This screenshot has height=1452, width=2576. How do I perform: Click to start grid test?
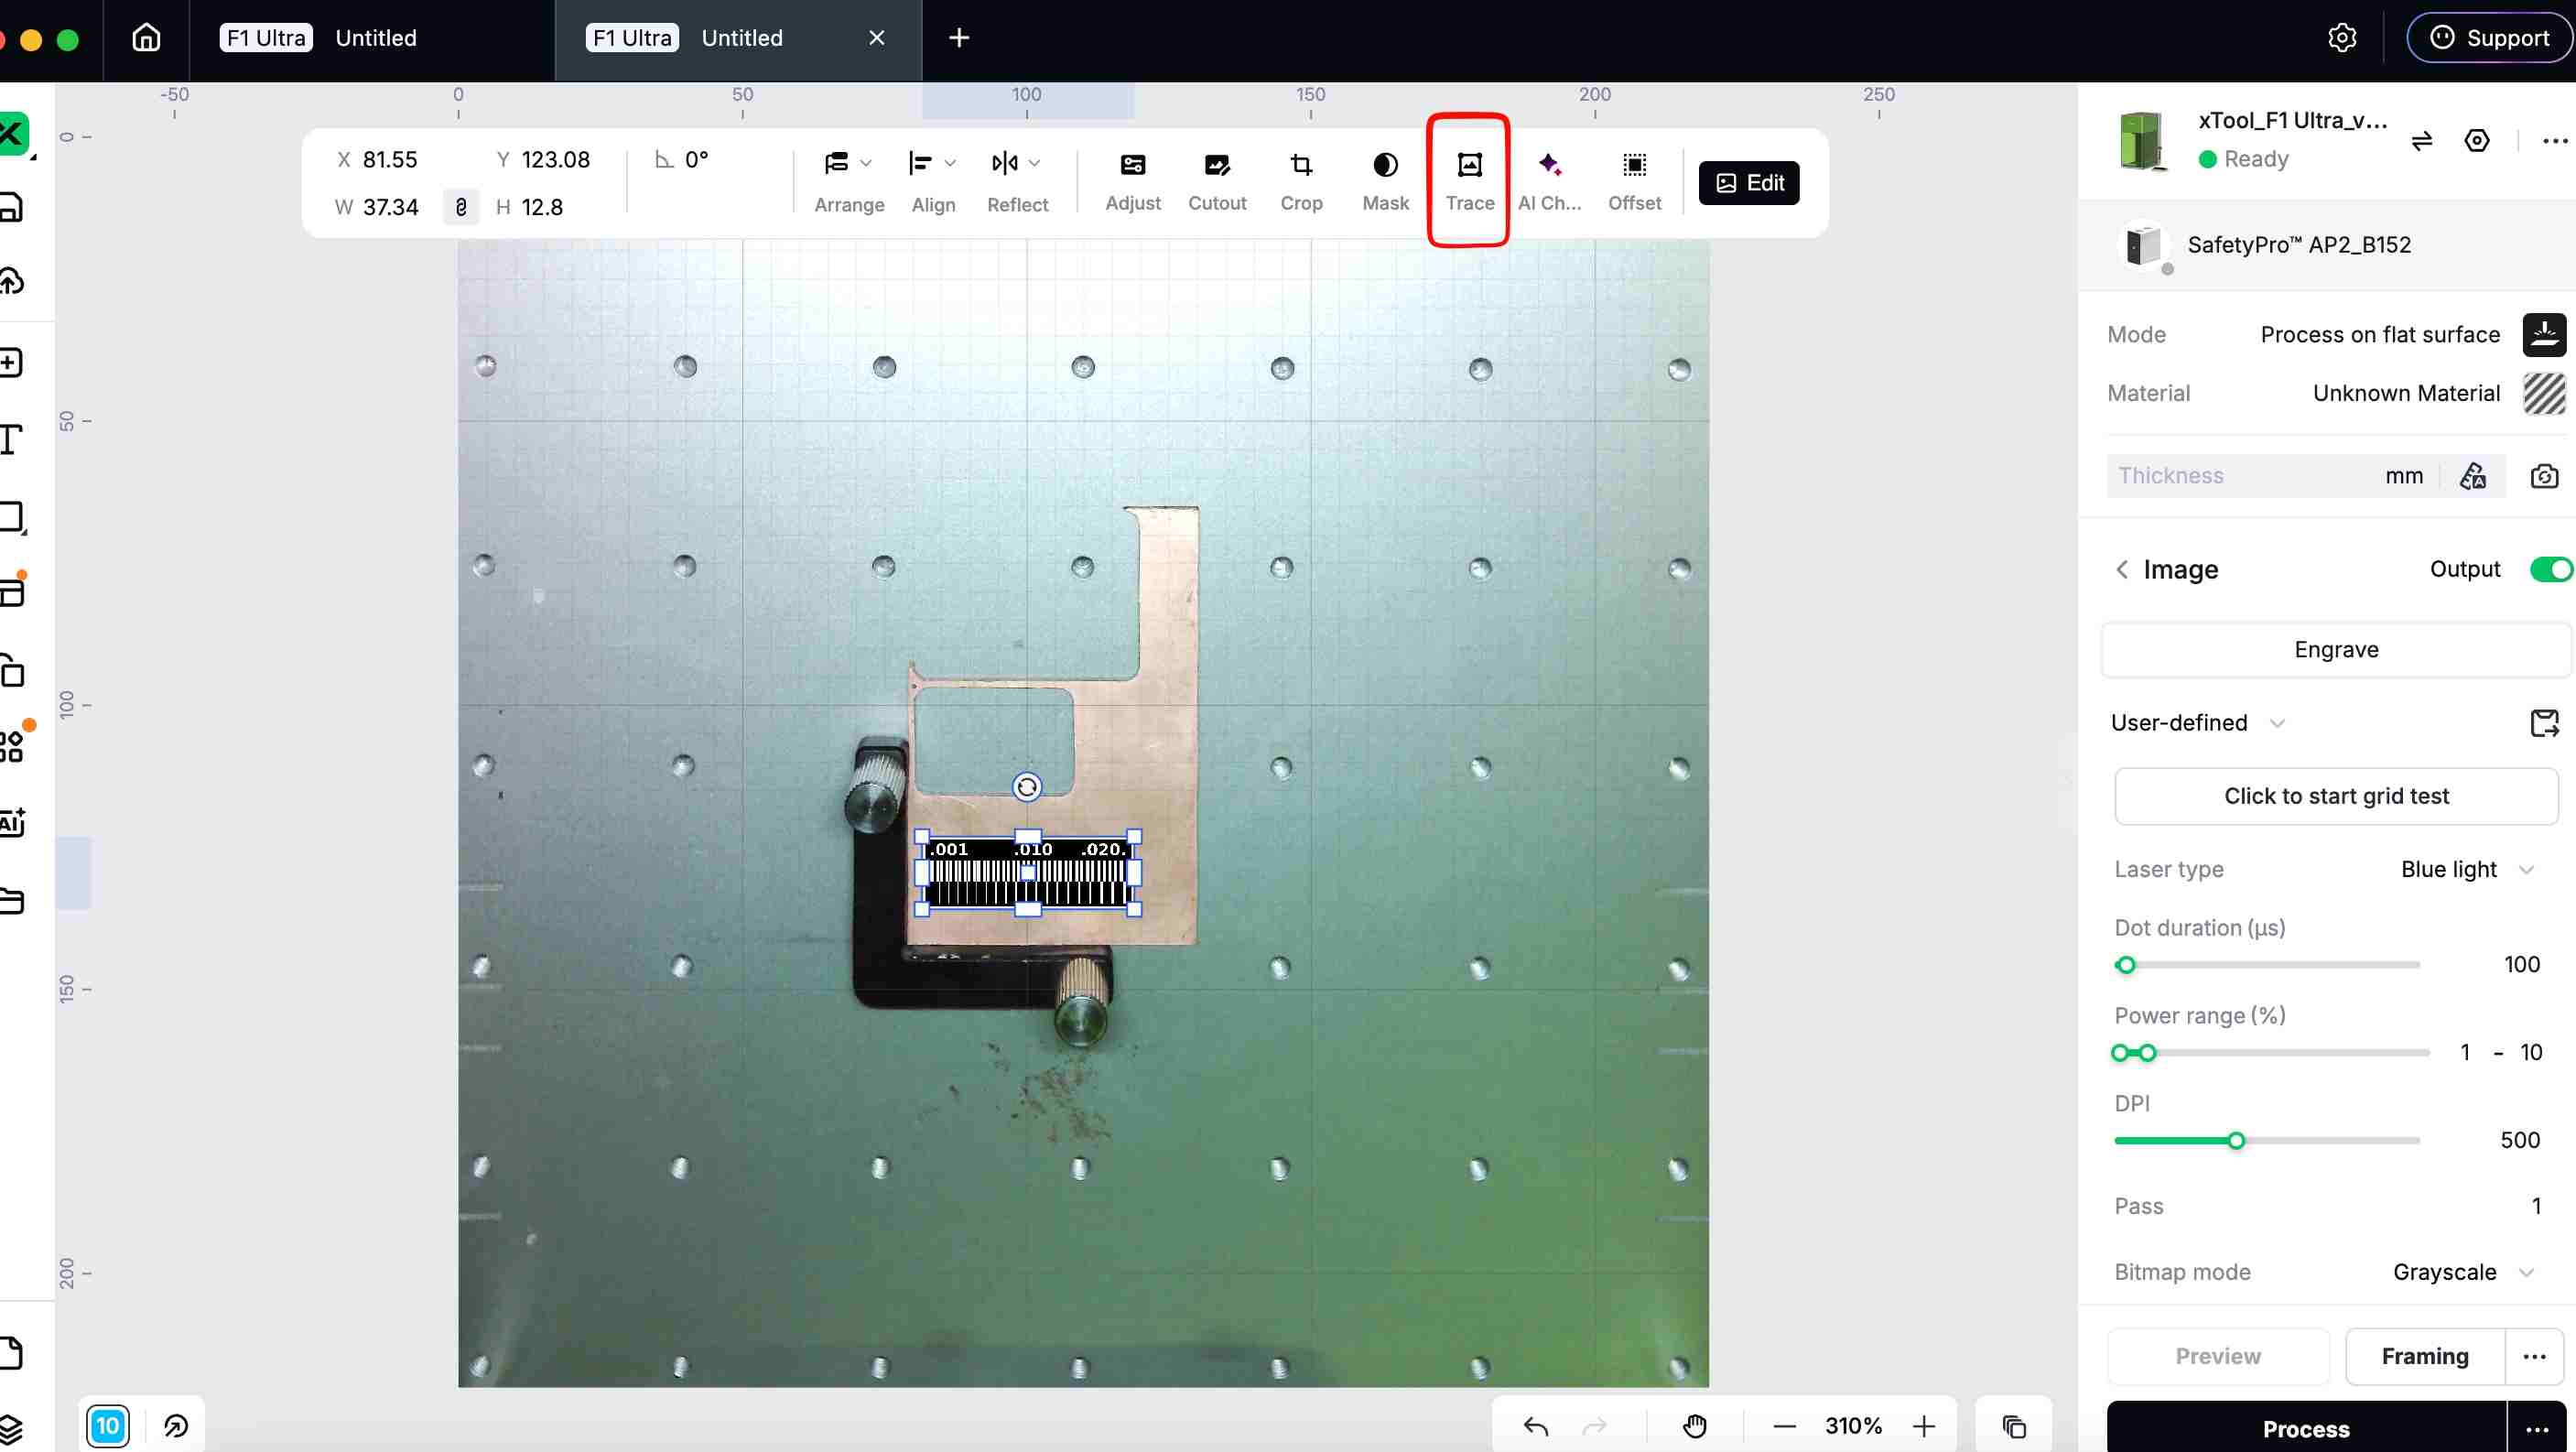tap(2336, 796)
